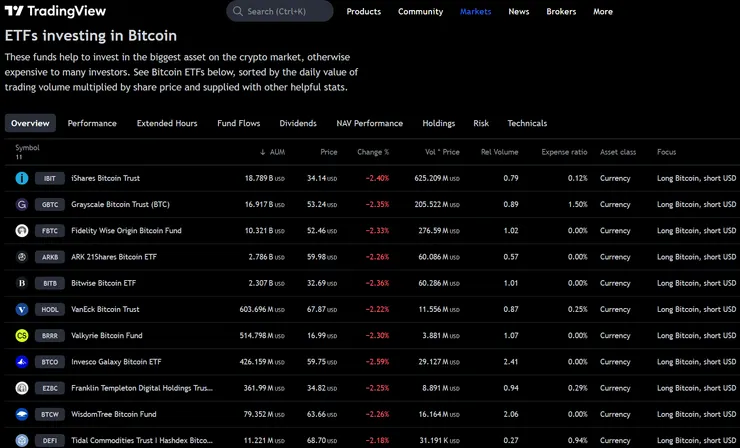Click the Fidelity FBTC fund icon
This screenshot has height=448, width=740.
[22, 230]
